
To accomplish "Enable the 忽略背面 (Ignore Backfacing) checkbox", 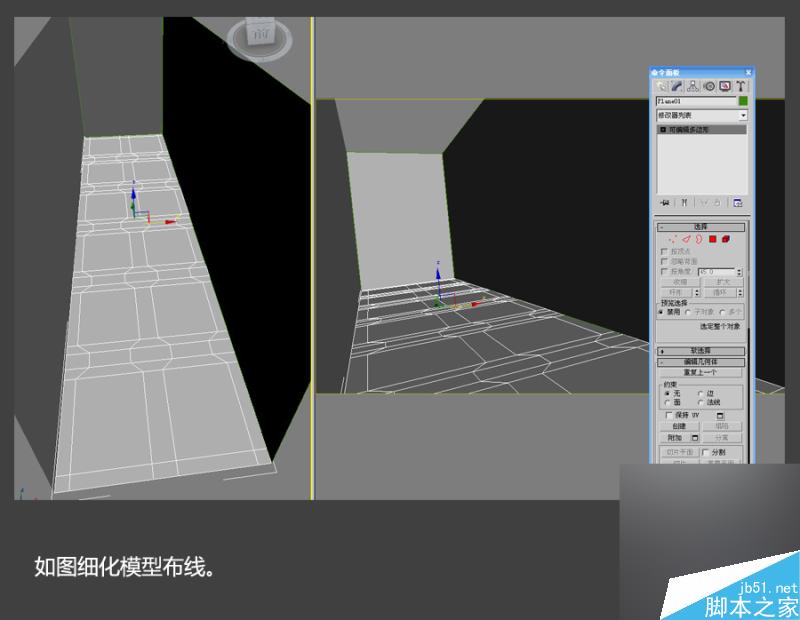I will tap(662, 261).
